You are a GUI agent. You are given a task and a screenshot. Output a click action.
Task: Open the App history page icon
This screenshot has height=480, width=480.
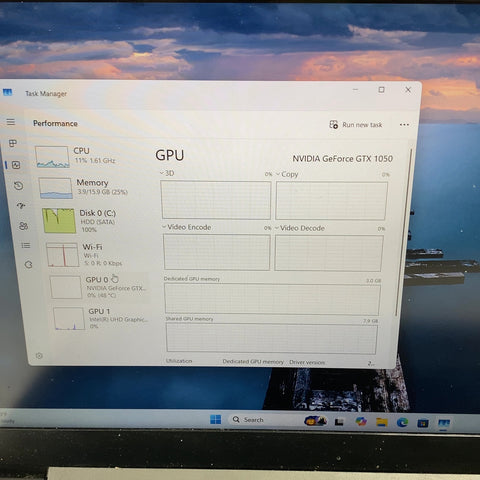coord(19,186)
